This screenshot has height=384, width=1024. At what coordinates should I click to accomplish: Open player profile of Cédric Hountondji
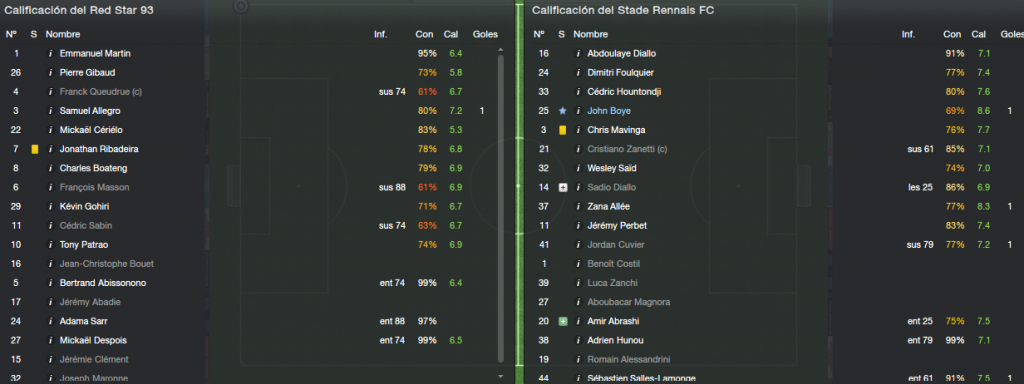point(624,92)
